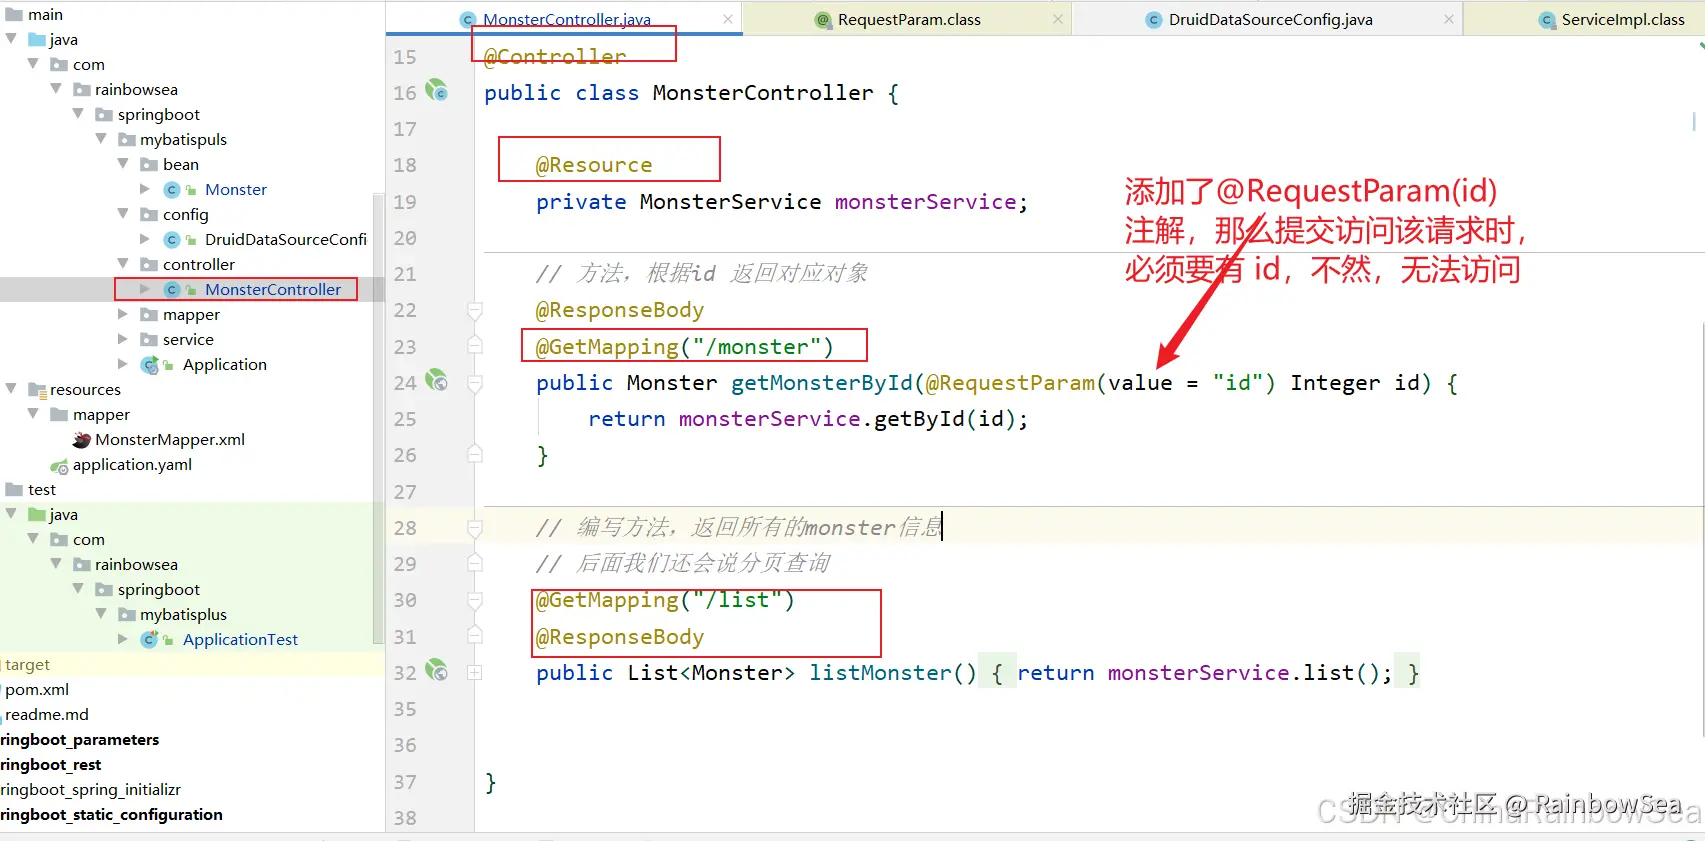Screen dimensions: 1705x841
Task: Collapse the resources folder node
Action: pyautogui.click(x=11, y=388)
